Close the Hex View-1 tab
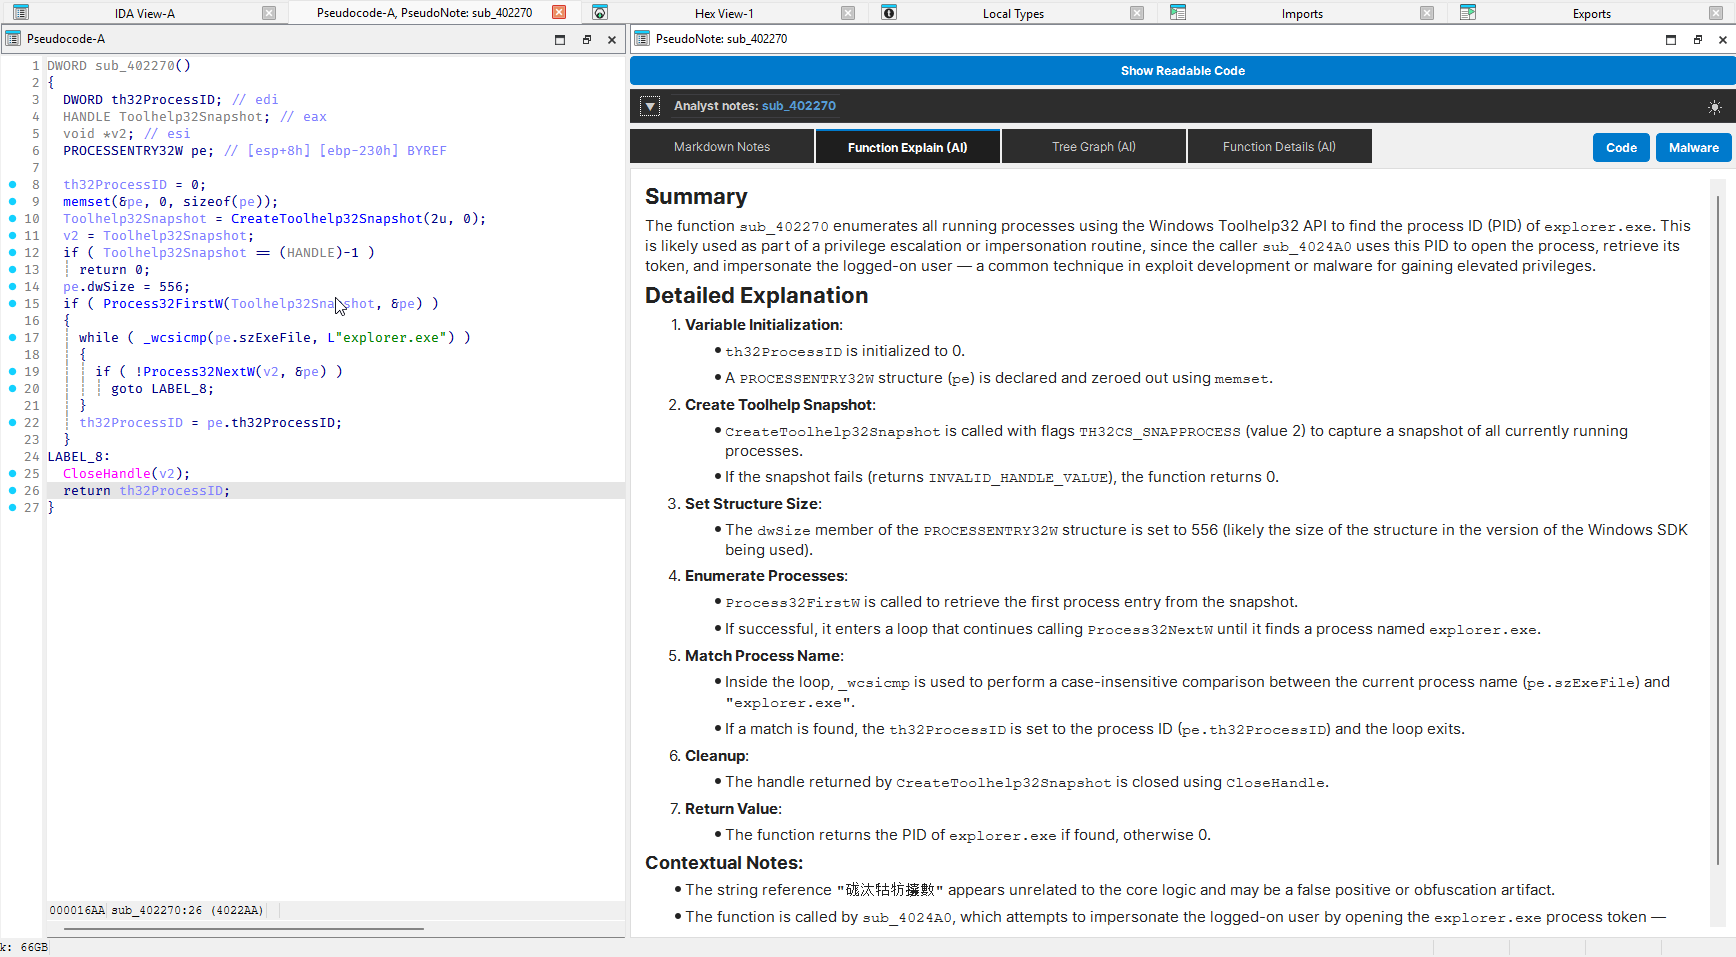This screenshot has height=957, width=1736. (x=848, y=13)
